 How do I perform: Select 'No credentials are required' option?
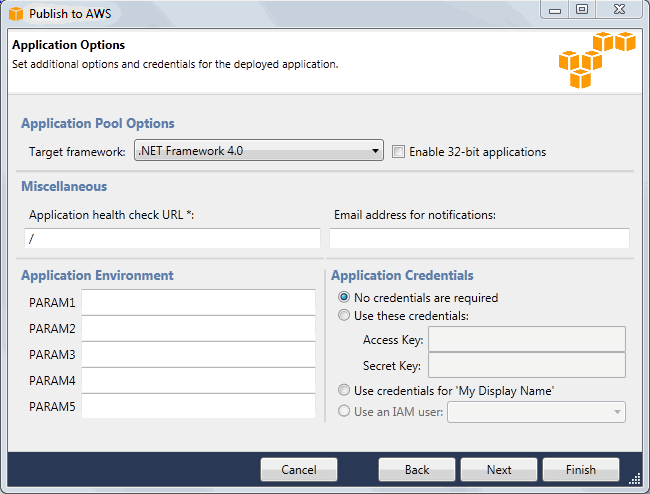pos(345,297)
